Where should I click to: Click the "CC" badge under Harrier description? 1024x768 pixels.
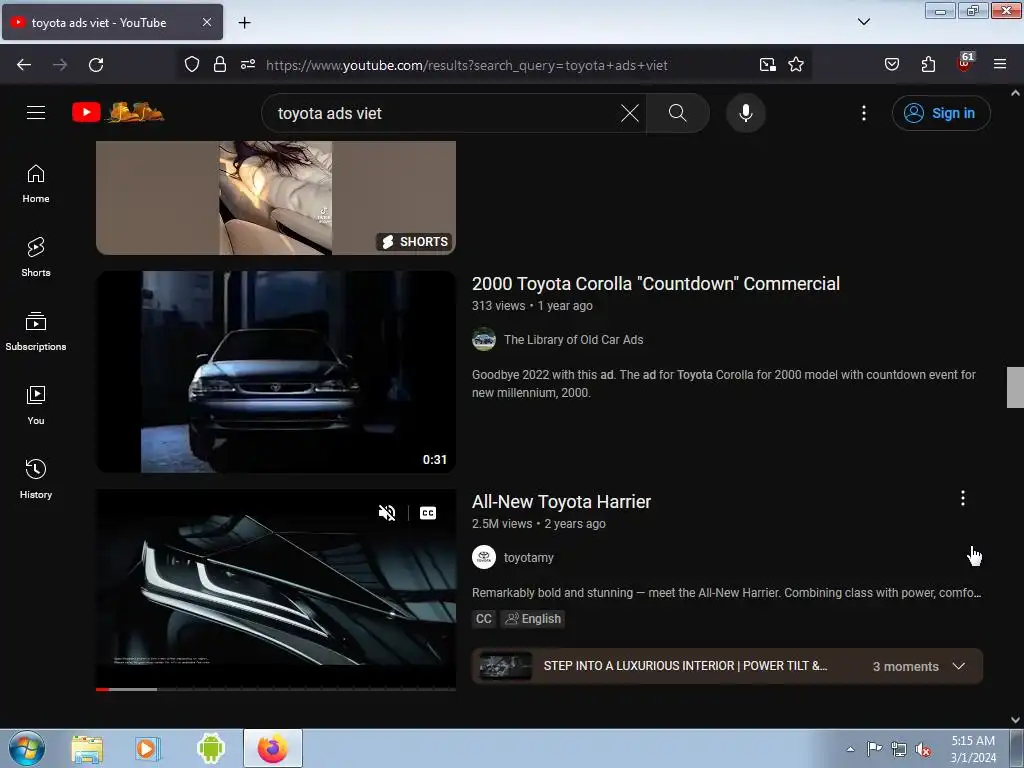click(484, 618)
